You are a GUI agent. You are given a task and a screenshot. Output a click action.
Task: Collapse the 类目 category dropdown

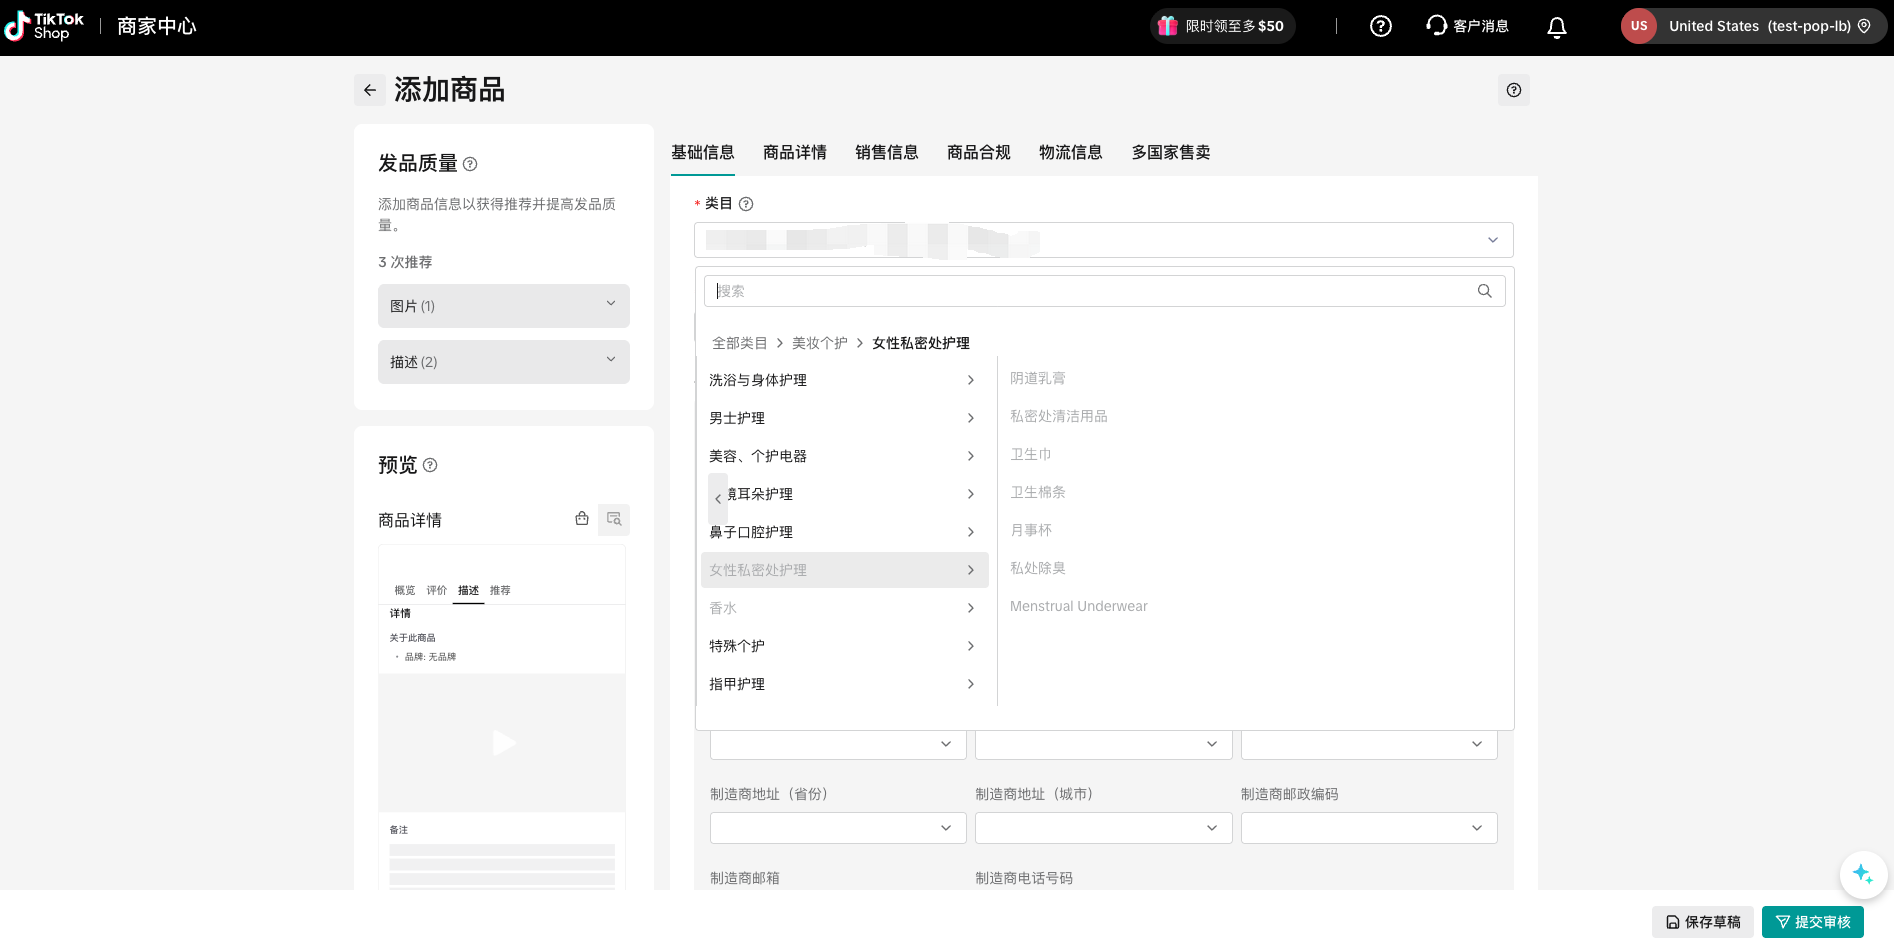click(1492, 240)
